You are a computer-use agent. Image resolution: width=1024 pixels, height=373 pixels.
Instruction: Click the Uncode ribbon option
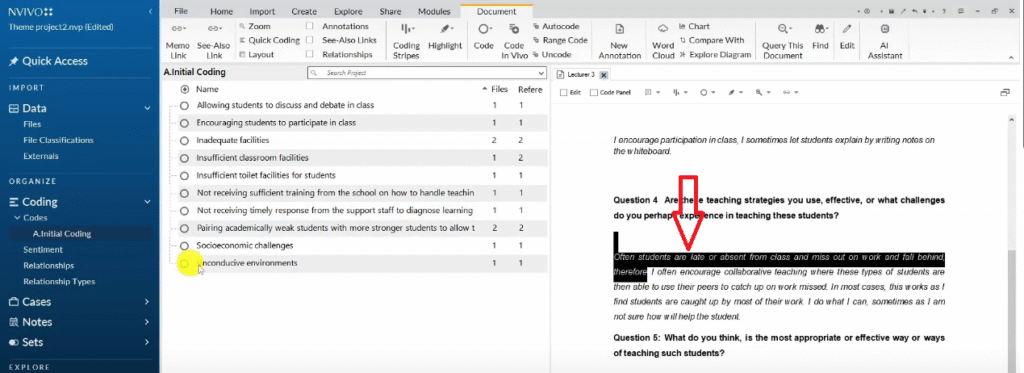552,55
